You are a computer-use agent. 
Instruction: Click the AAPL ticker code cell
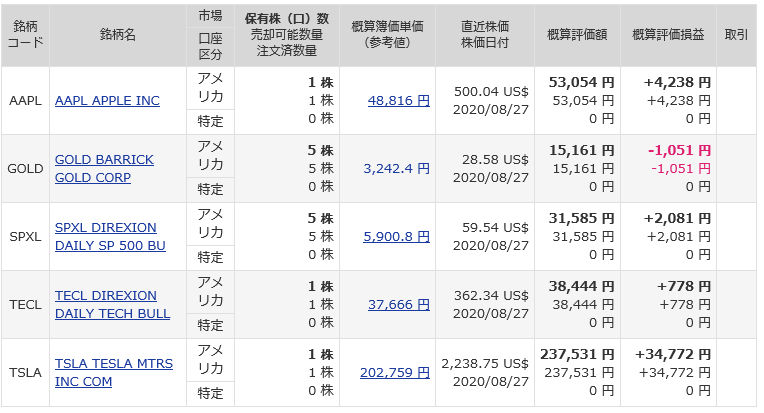(x=25, y=101)
